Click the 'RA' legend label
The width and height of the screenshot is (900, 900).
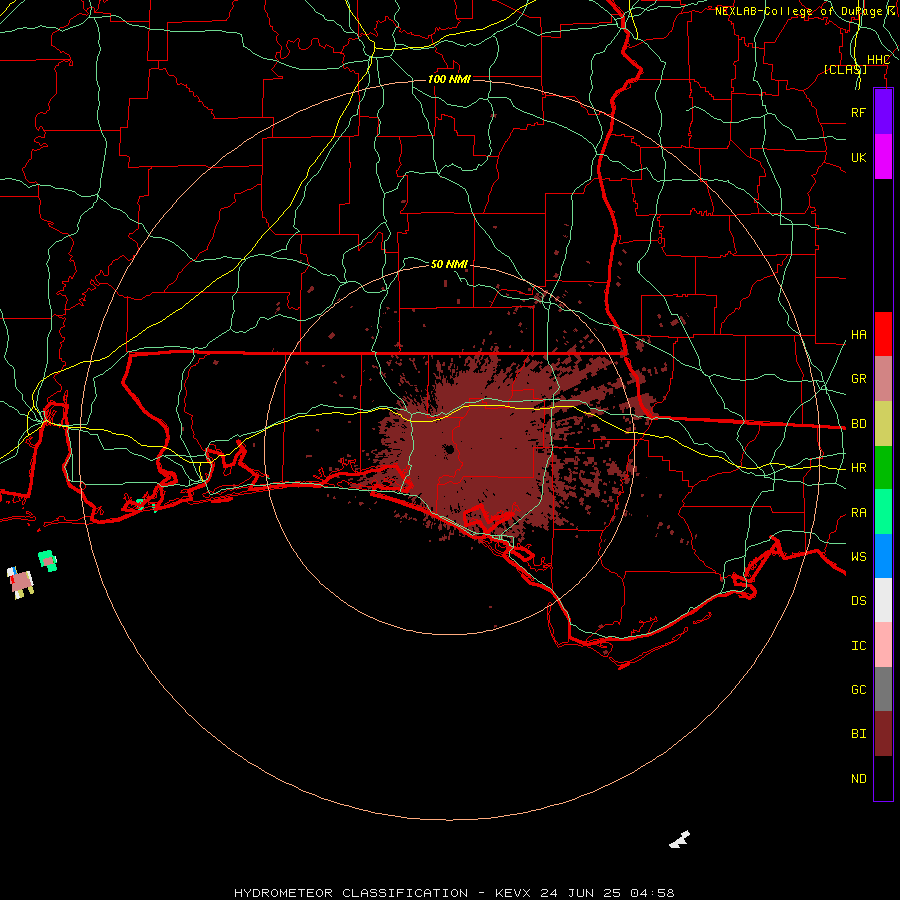click(858, 513)
